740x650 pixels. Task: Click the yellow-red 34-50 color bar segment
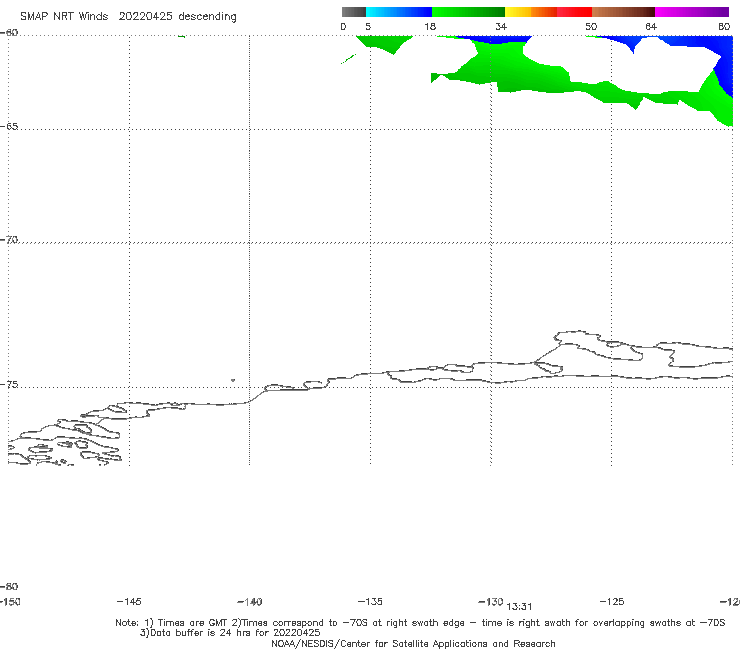point(548,12)
